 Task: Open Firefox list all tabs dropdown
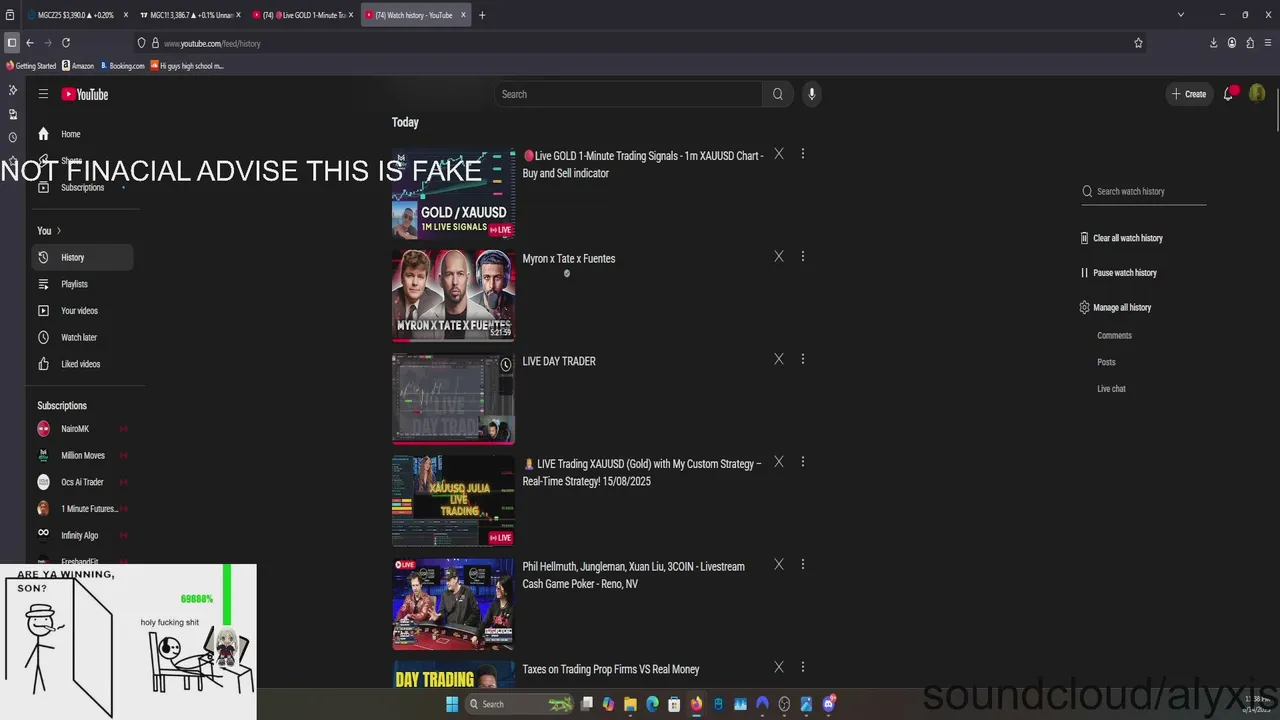coord(1180,15)
